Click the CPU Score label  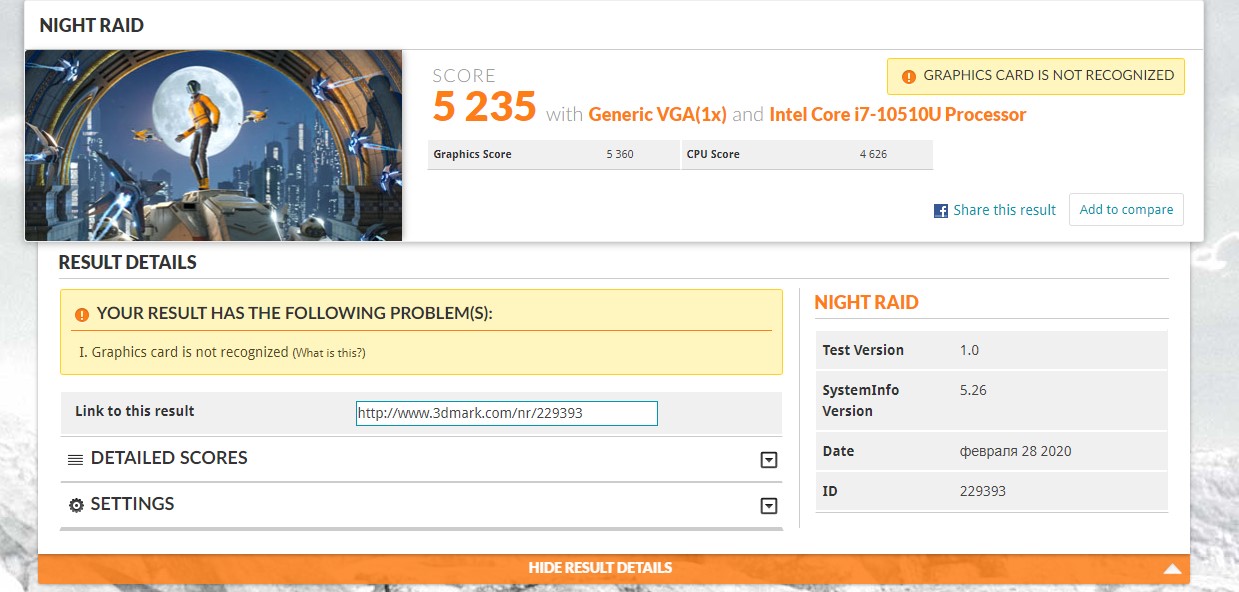click(713, 154)
